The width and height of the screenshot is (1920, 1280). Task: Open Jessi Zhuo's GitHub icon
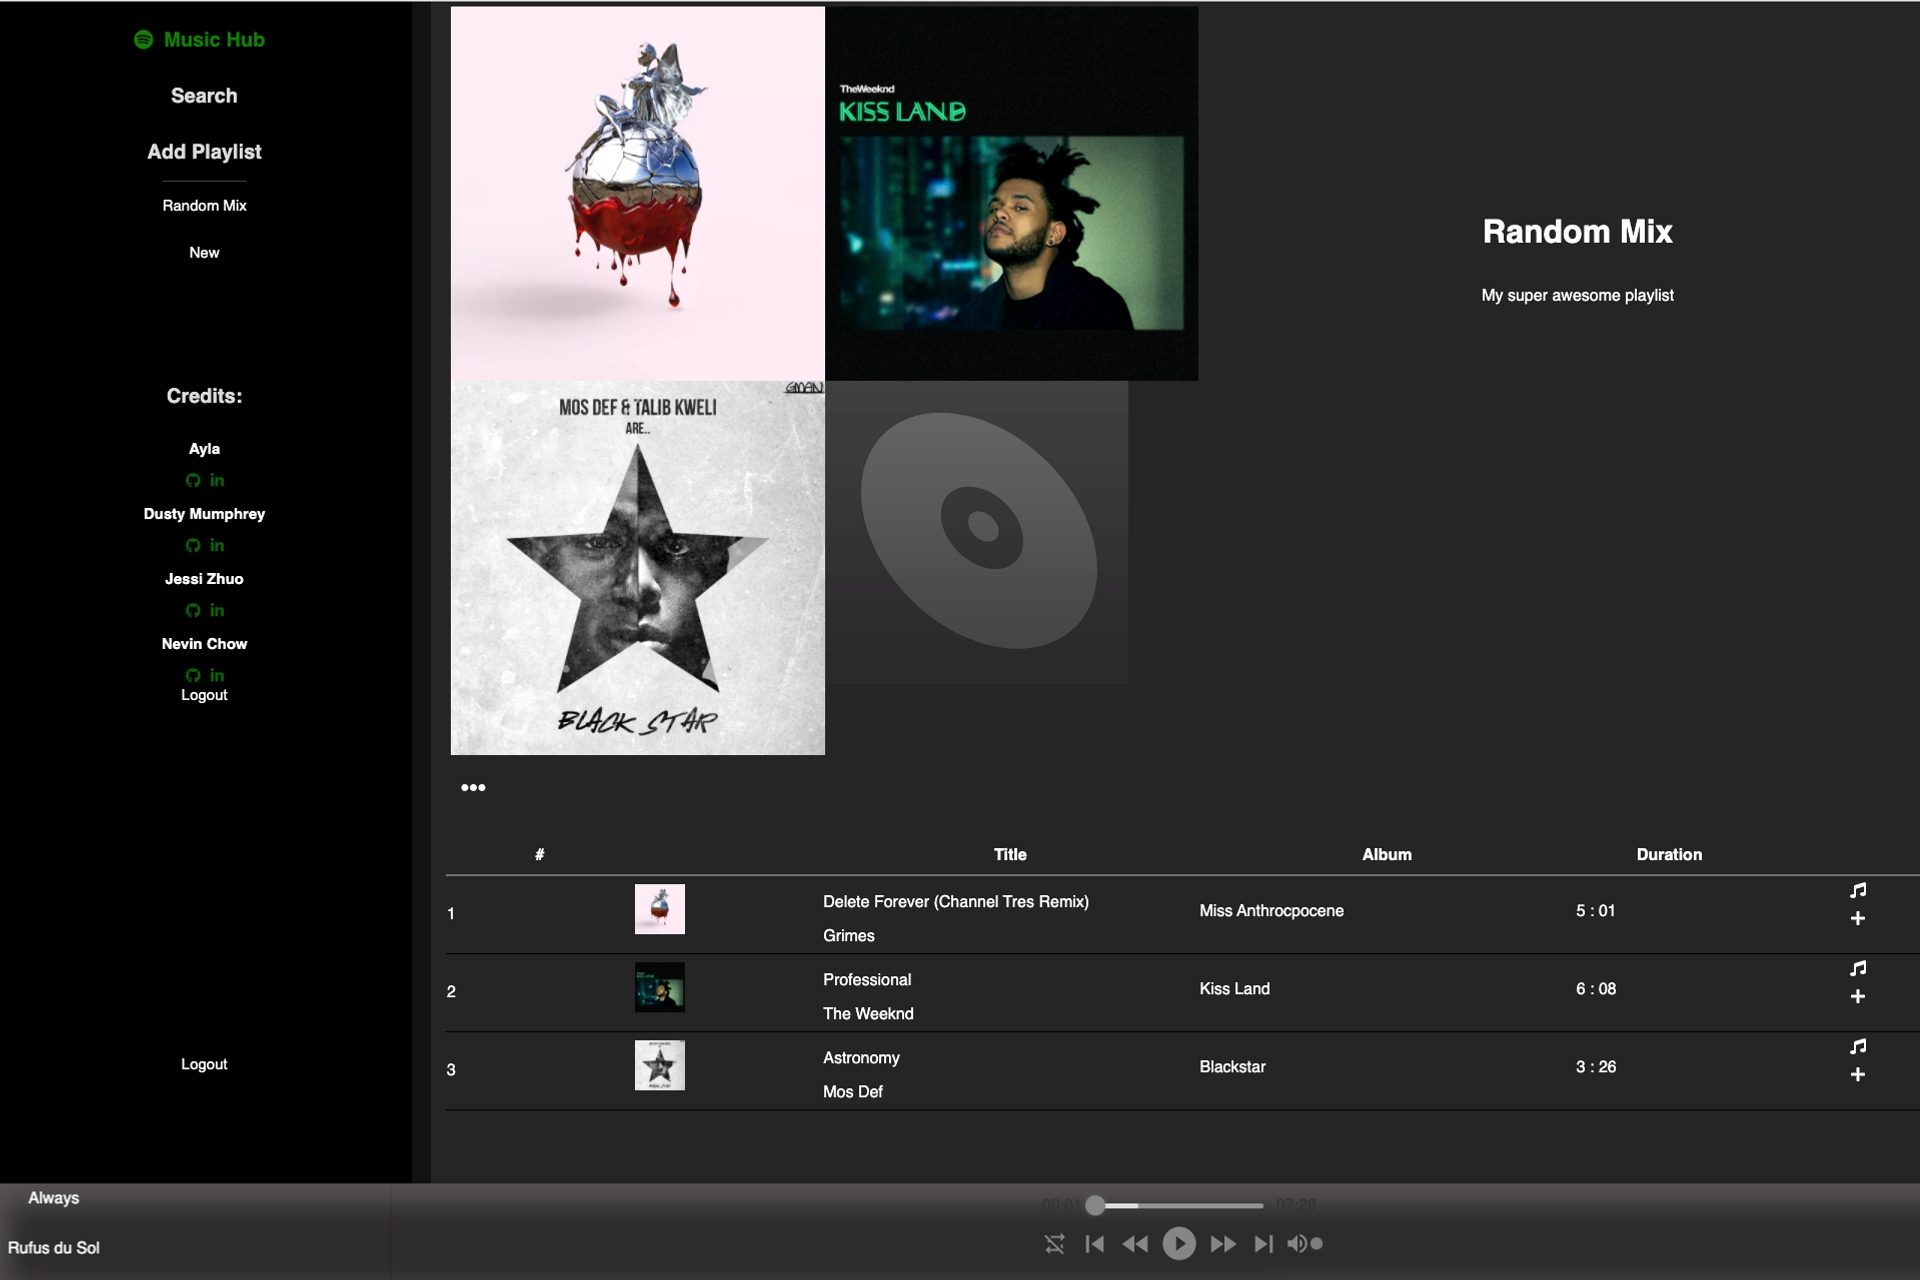[x=193, y=611]
